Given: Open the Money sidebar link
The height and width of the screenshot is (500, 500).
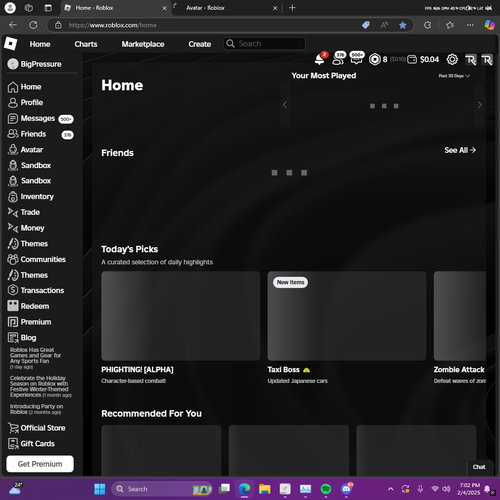Looking at the screenshot, I should (x=32, y=228).
